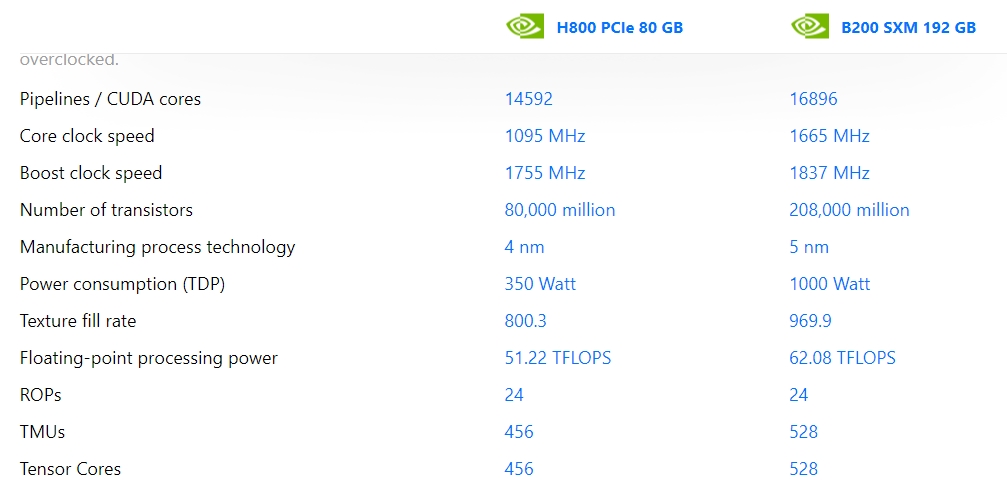Click the 4 nm process value
The image size is (1007, 487).
pyautogui.click(x=524, y=247)
